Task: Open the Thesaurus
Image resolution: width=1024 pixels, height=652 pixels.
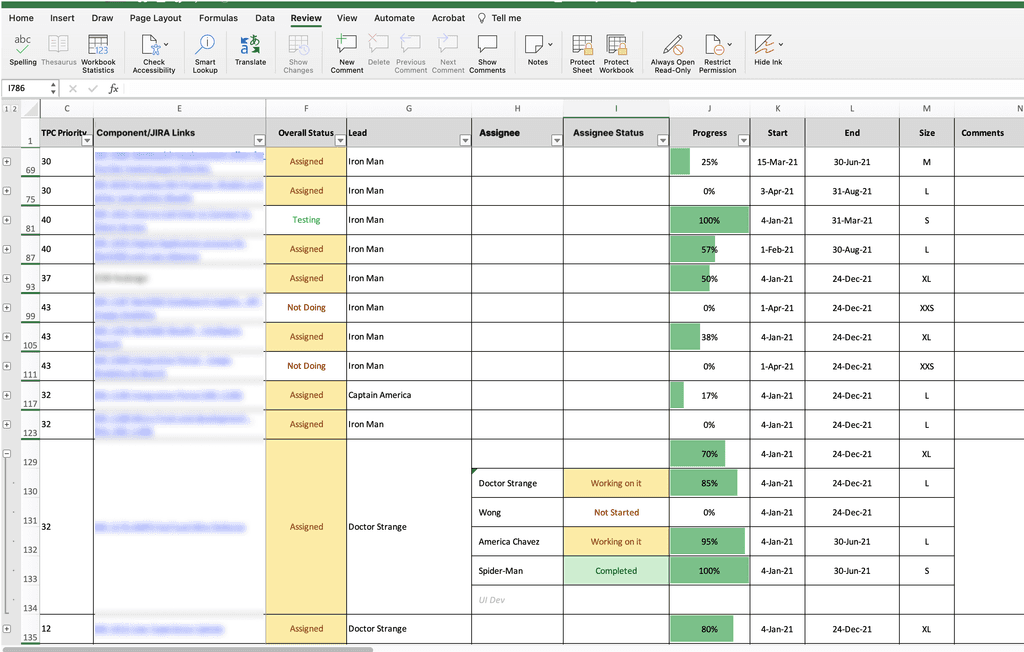Action: point(59,51)
